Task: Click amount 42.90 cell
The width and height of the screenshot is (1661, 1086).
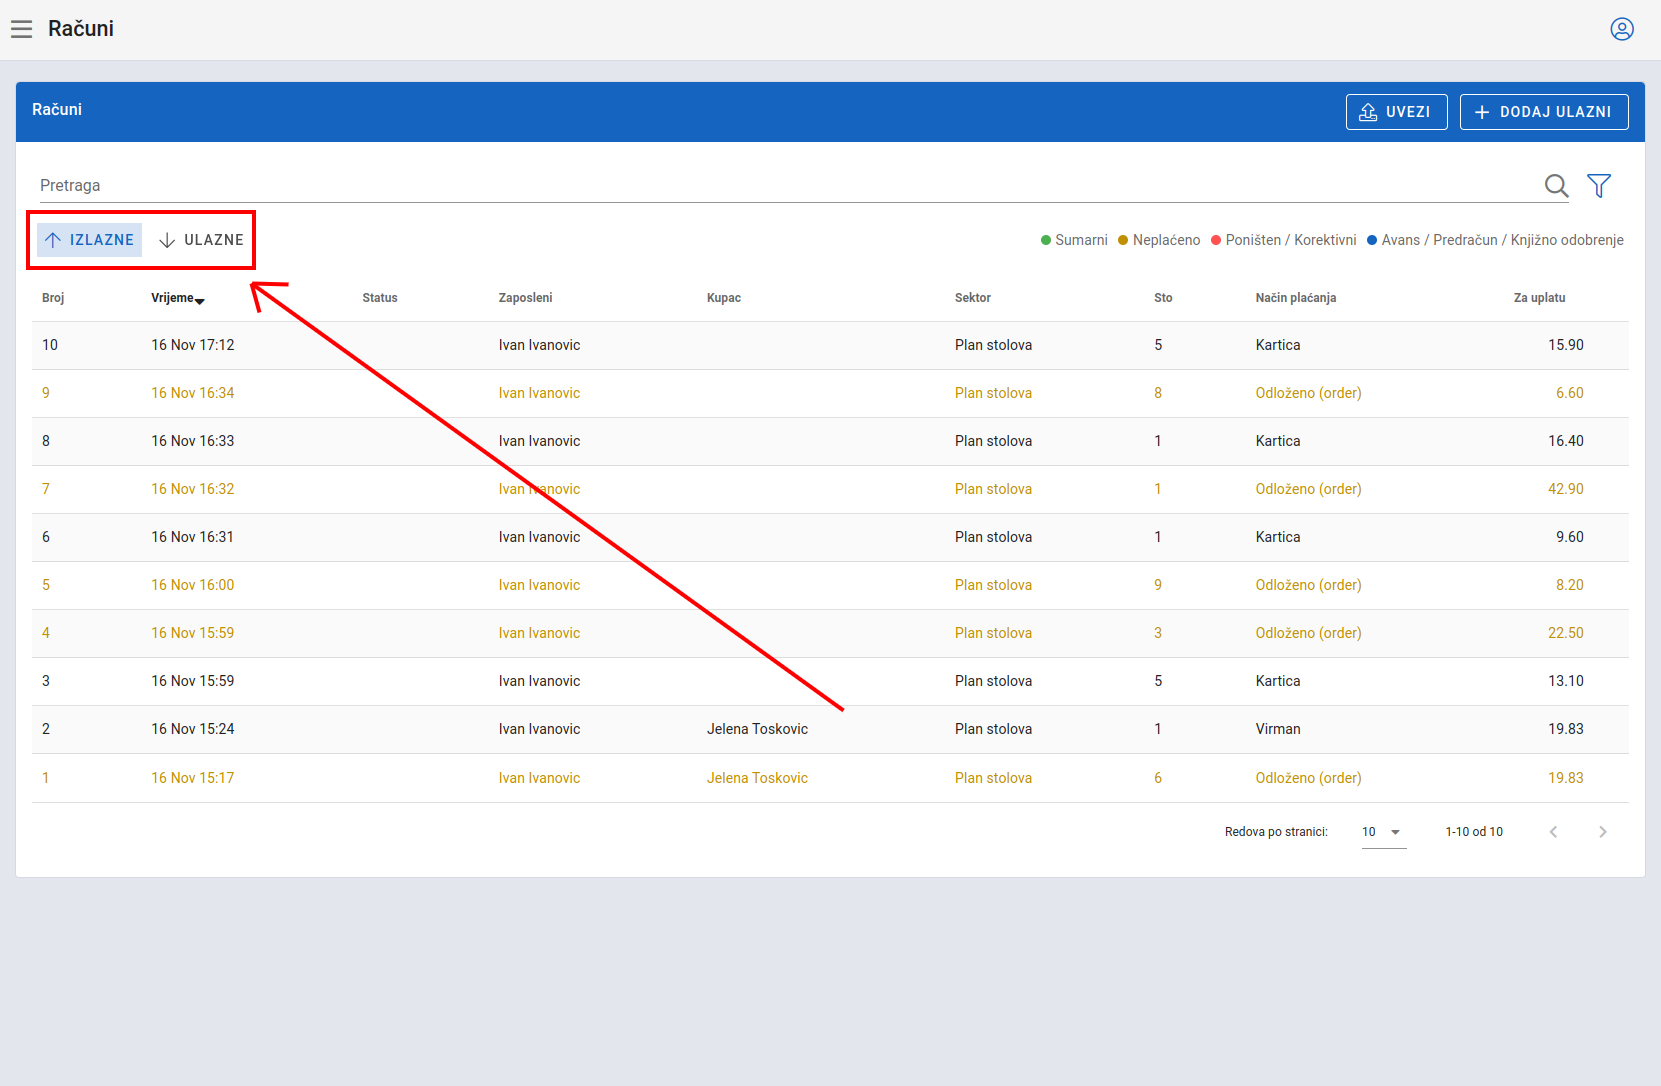Action: pos(1566,489)
